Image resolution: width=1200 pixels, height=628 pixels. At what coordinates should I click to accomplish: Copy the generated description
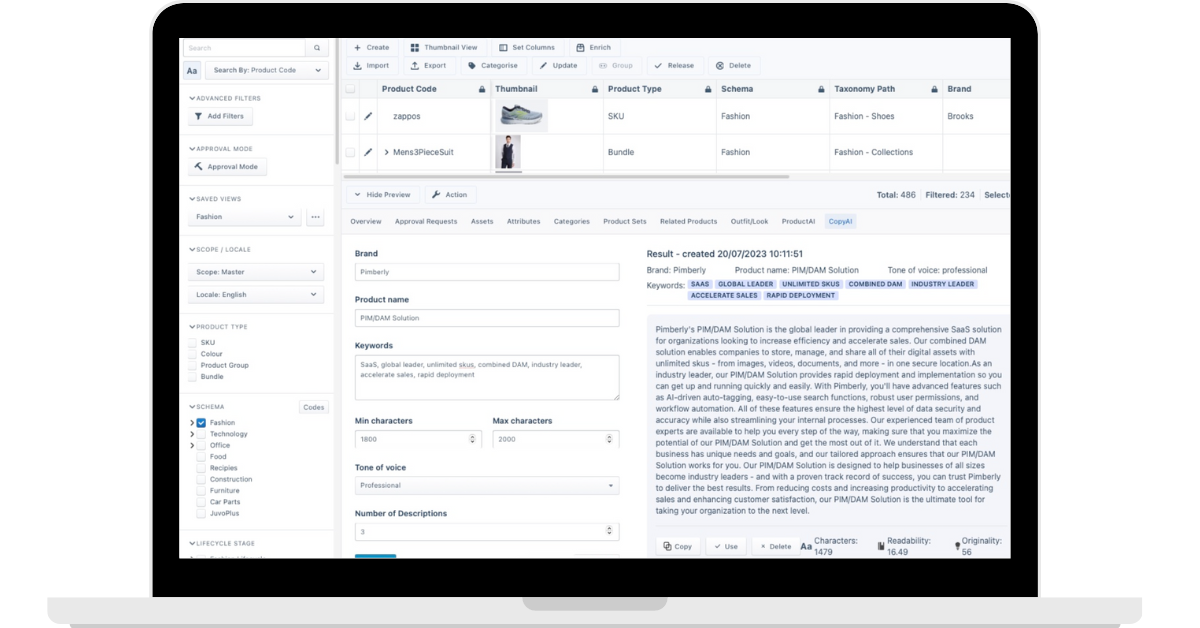pos(678,546)
